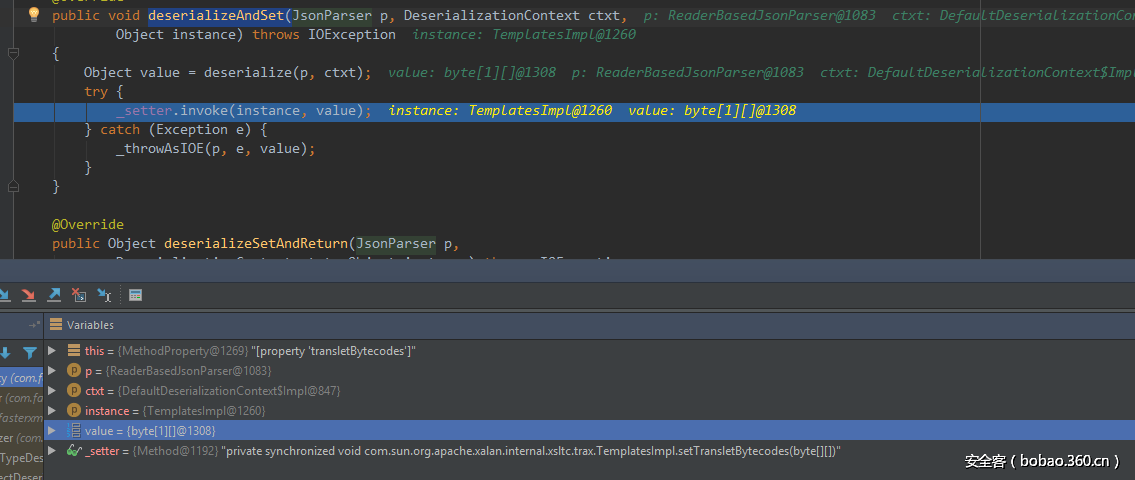Expand the 'this' MethodProperty variable node

[x=52, y=351]
